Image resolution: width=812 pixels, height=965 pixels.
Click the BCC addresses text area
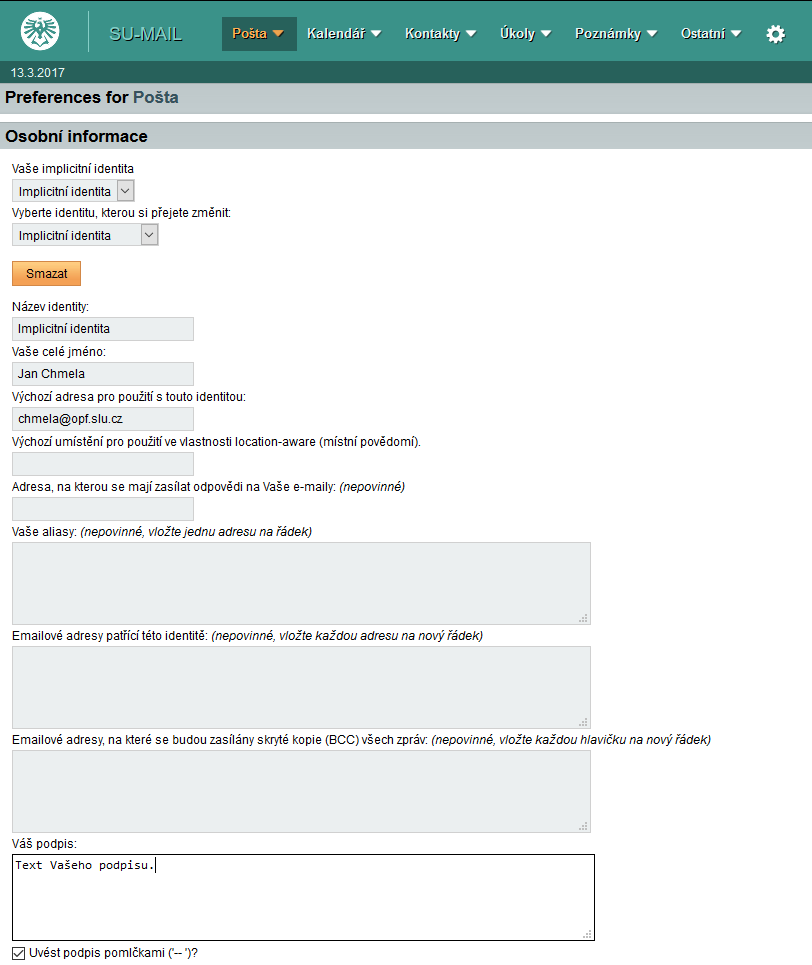tap(301, 791)
